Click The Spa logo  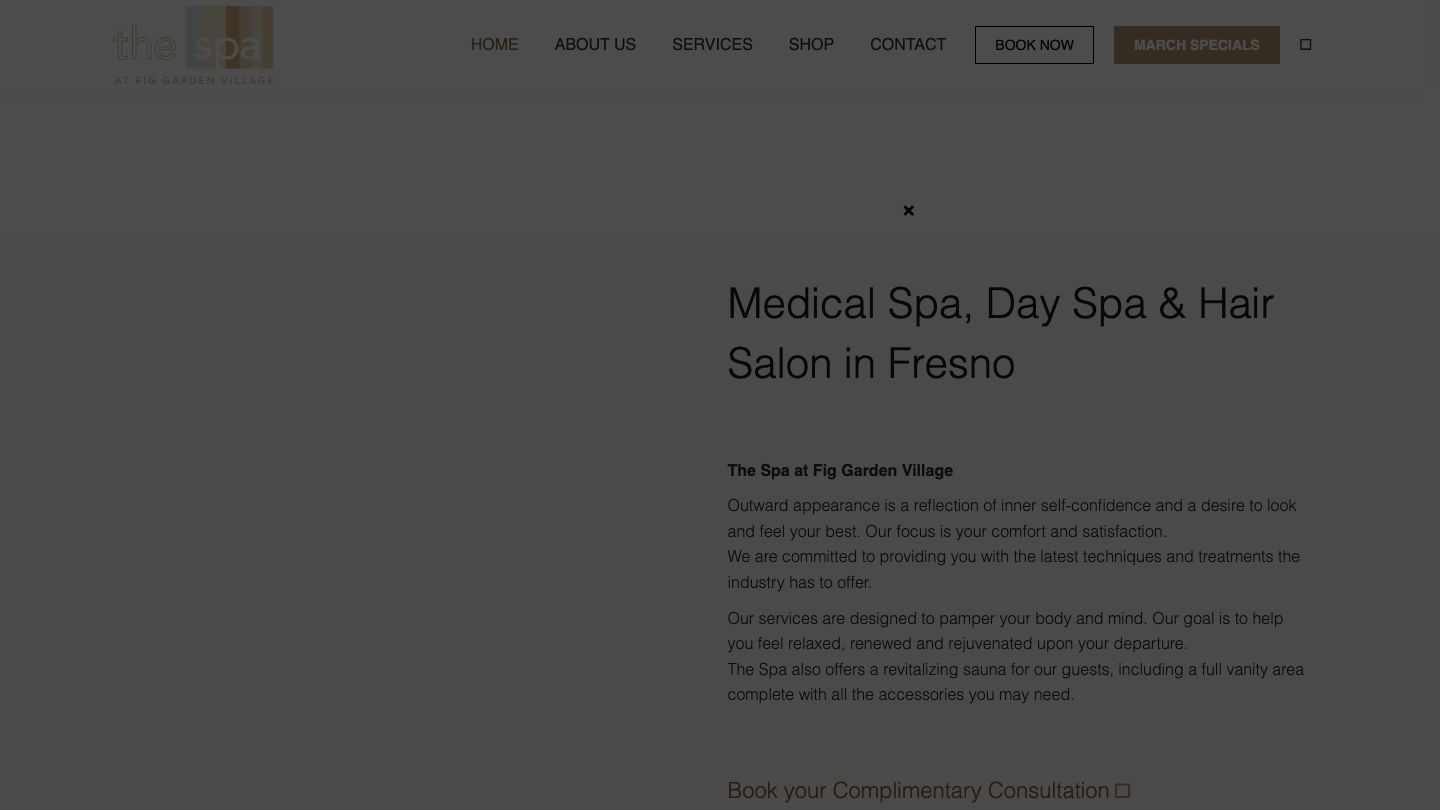192,44
